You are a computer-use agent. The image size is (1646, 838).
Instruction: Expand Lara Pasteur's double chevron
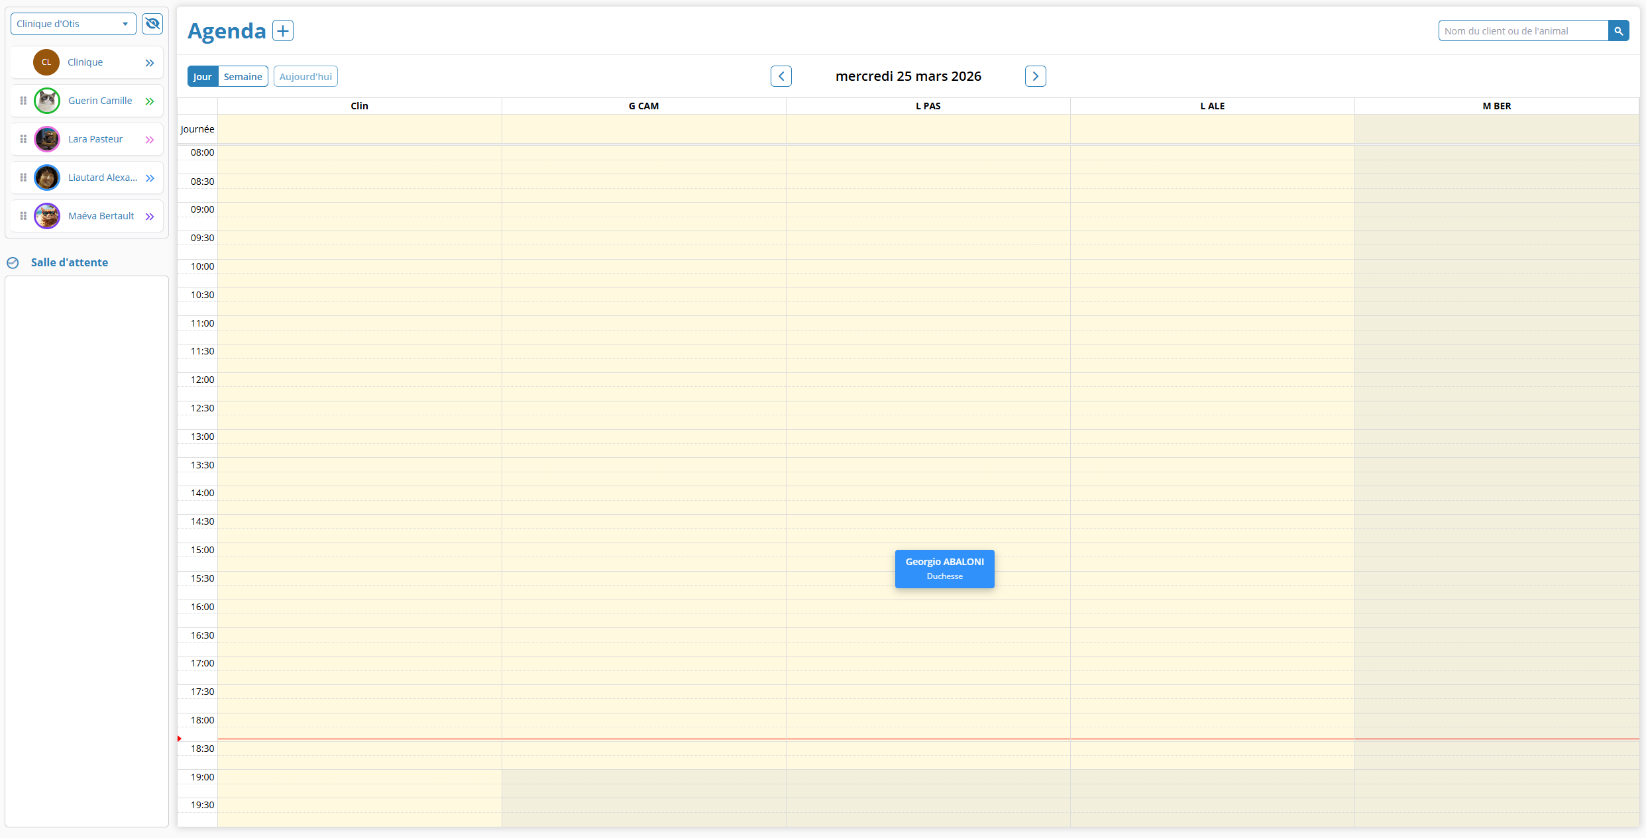tap(150, 140)
